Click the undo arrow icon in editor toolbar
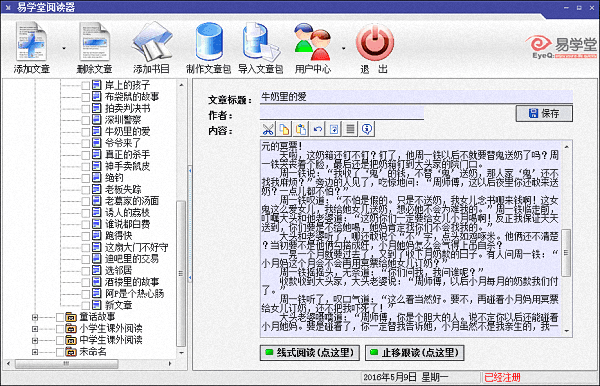Screen dimensions: 600x386 pos(317,129)
